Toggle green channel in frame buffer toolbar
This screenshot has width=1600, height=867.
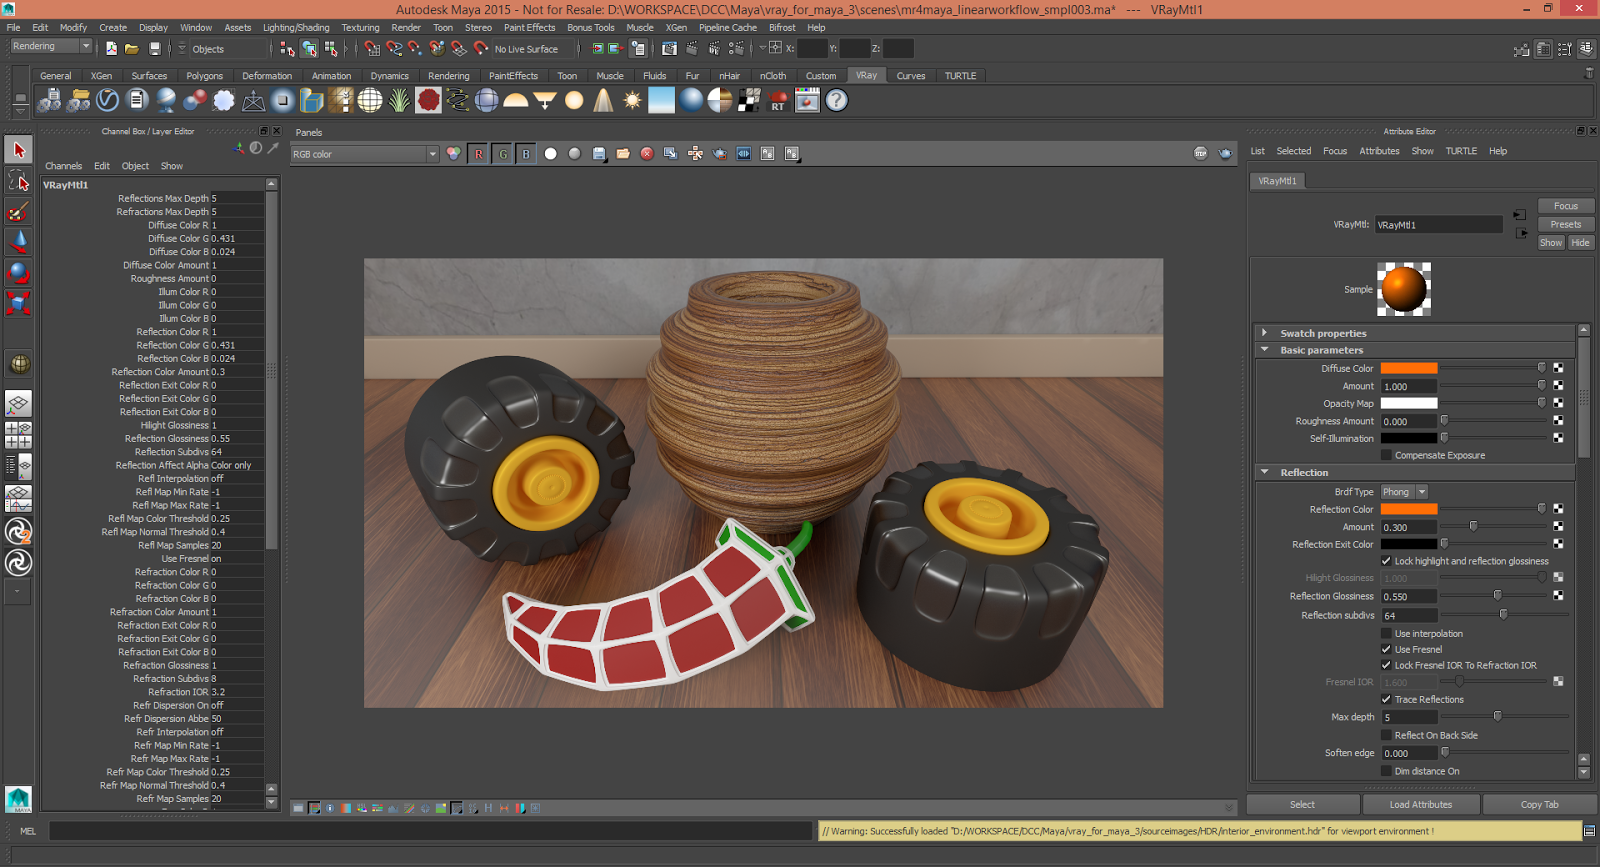[502, 154]
